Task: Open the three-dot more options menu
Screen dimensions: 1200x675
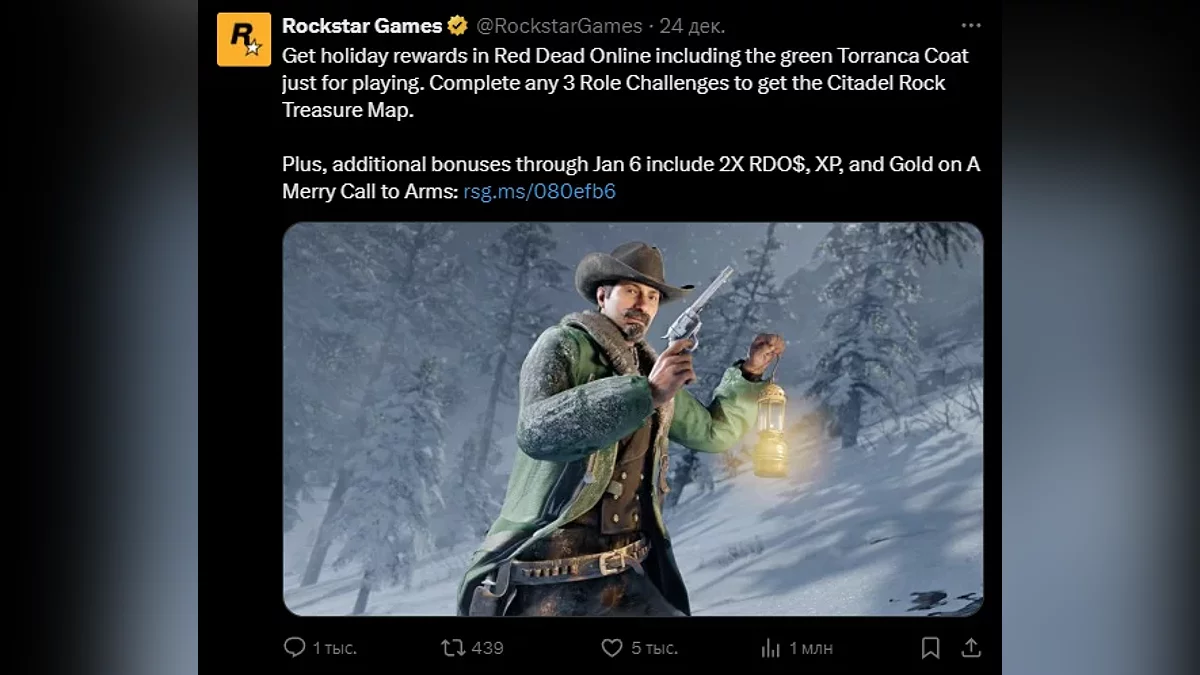Action: point(970,25)
